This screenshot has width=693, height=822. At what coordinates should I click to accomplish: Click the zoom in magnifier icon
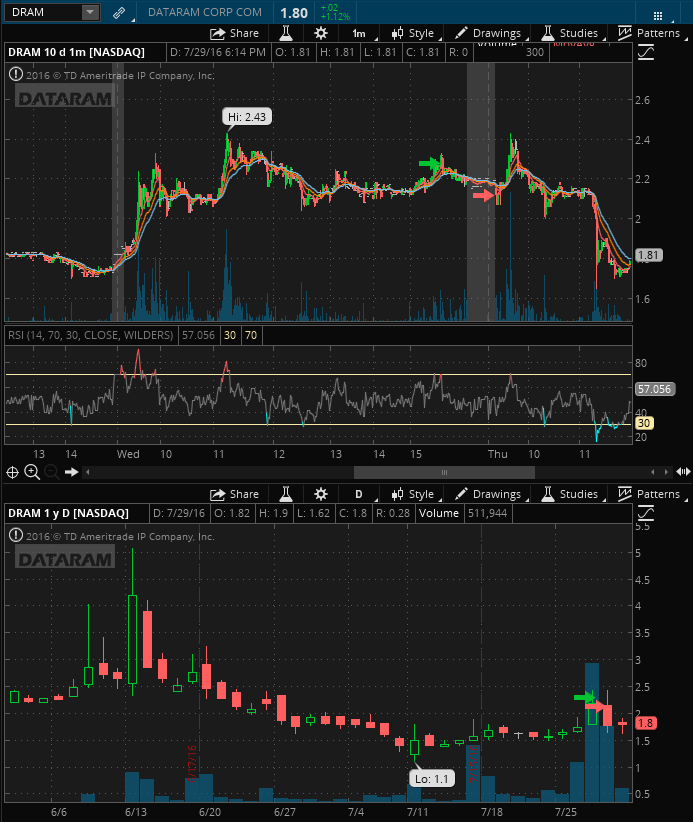point(32,472)
